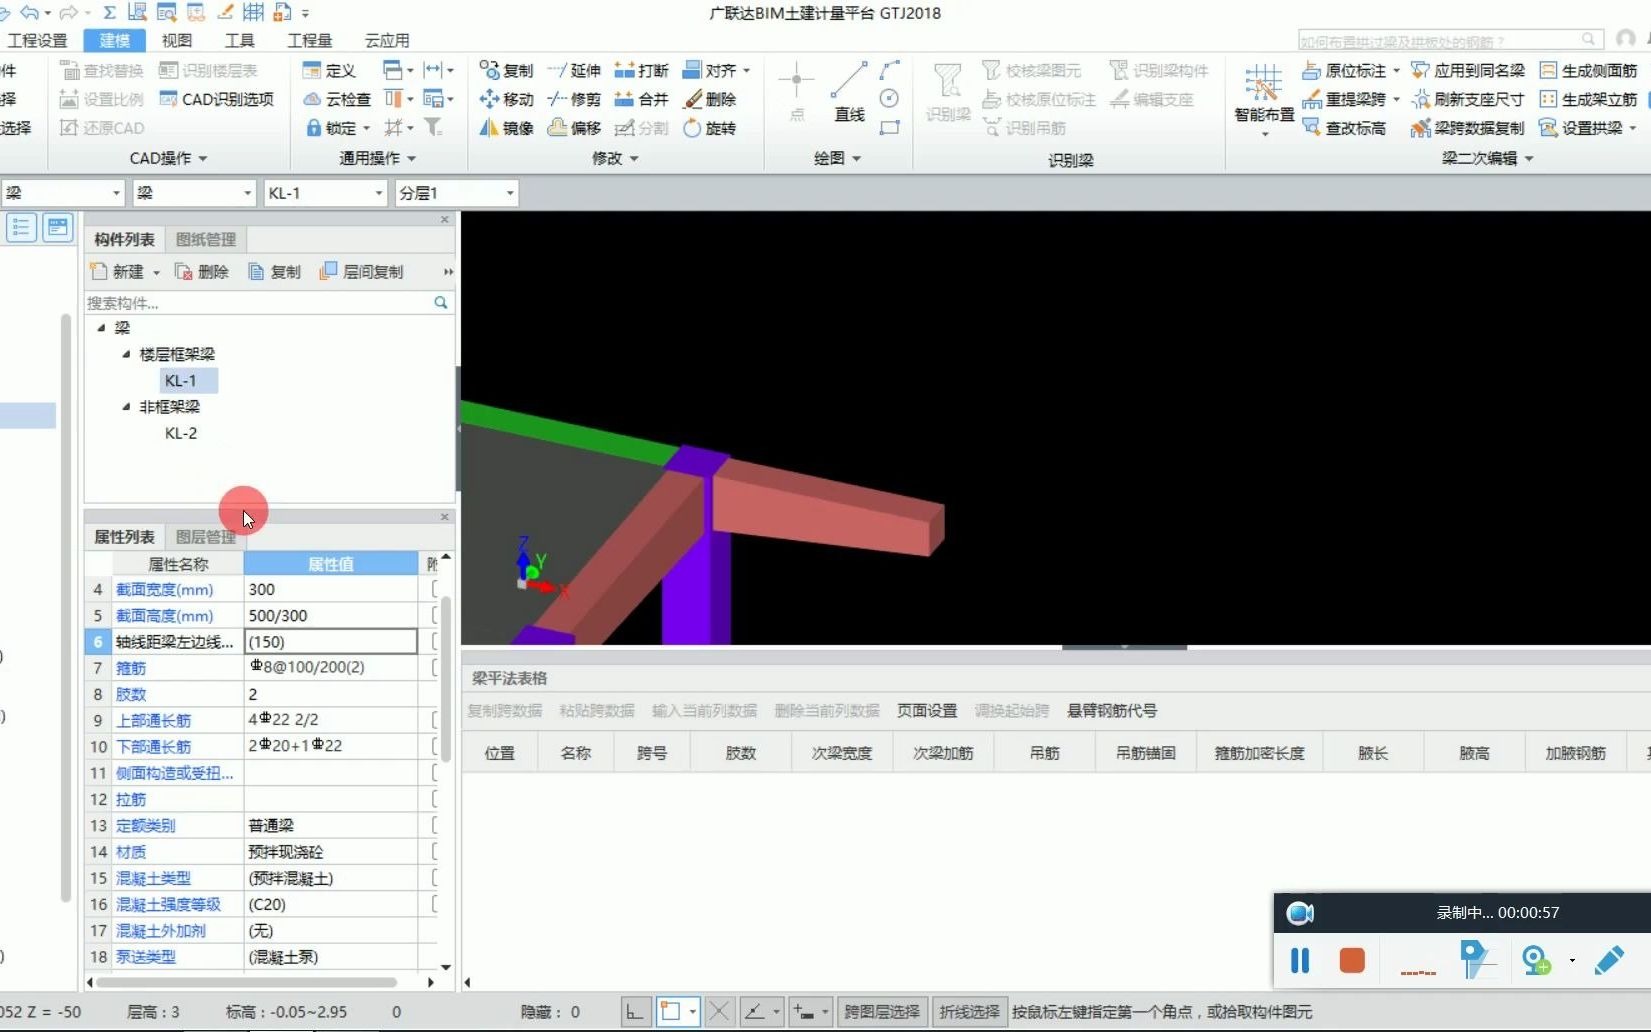Viewport: 1651px width, 1032px height.
Task: Toggle the 附加 checkbox for 截面宽度 row
Action: 435,589
